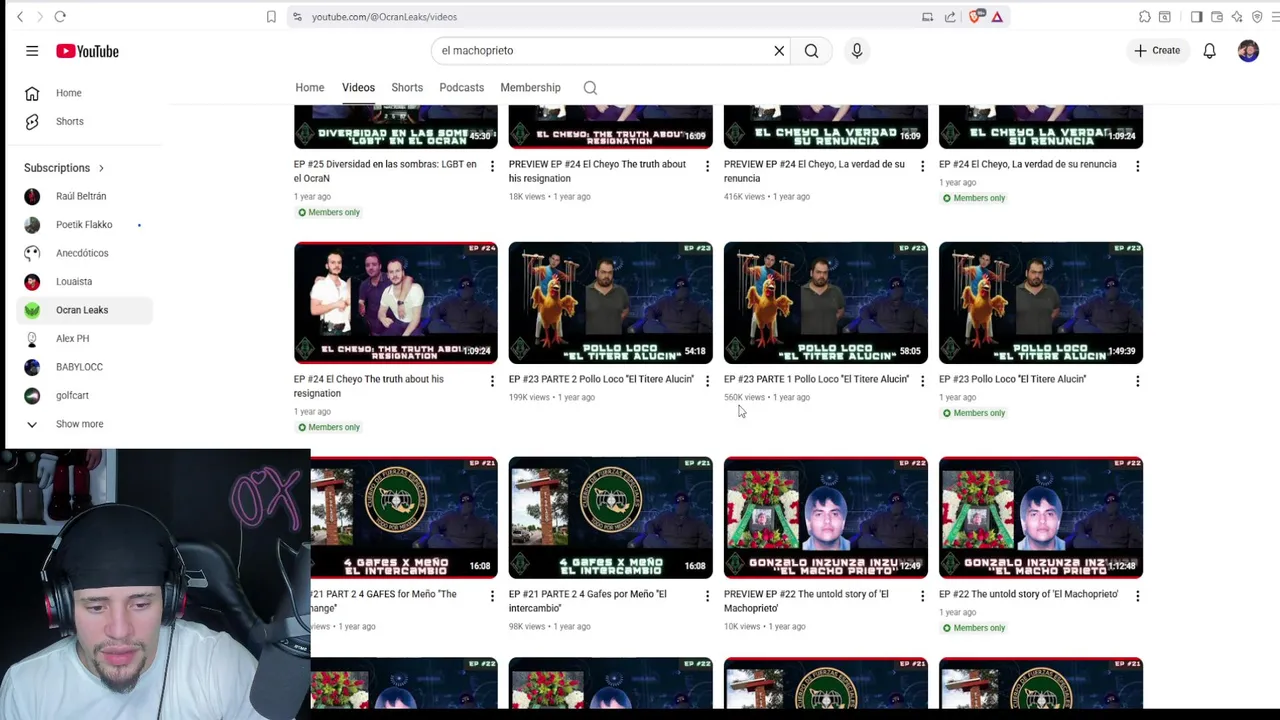Screen dimensions: 1280x720
Task: Switch to the channel Shorts tab
Action: coord(407,88)
